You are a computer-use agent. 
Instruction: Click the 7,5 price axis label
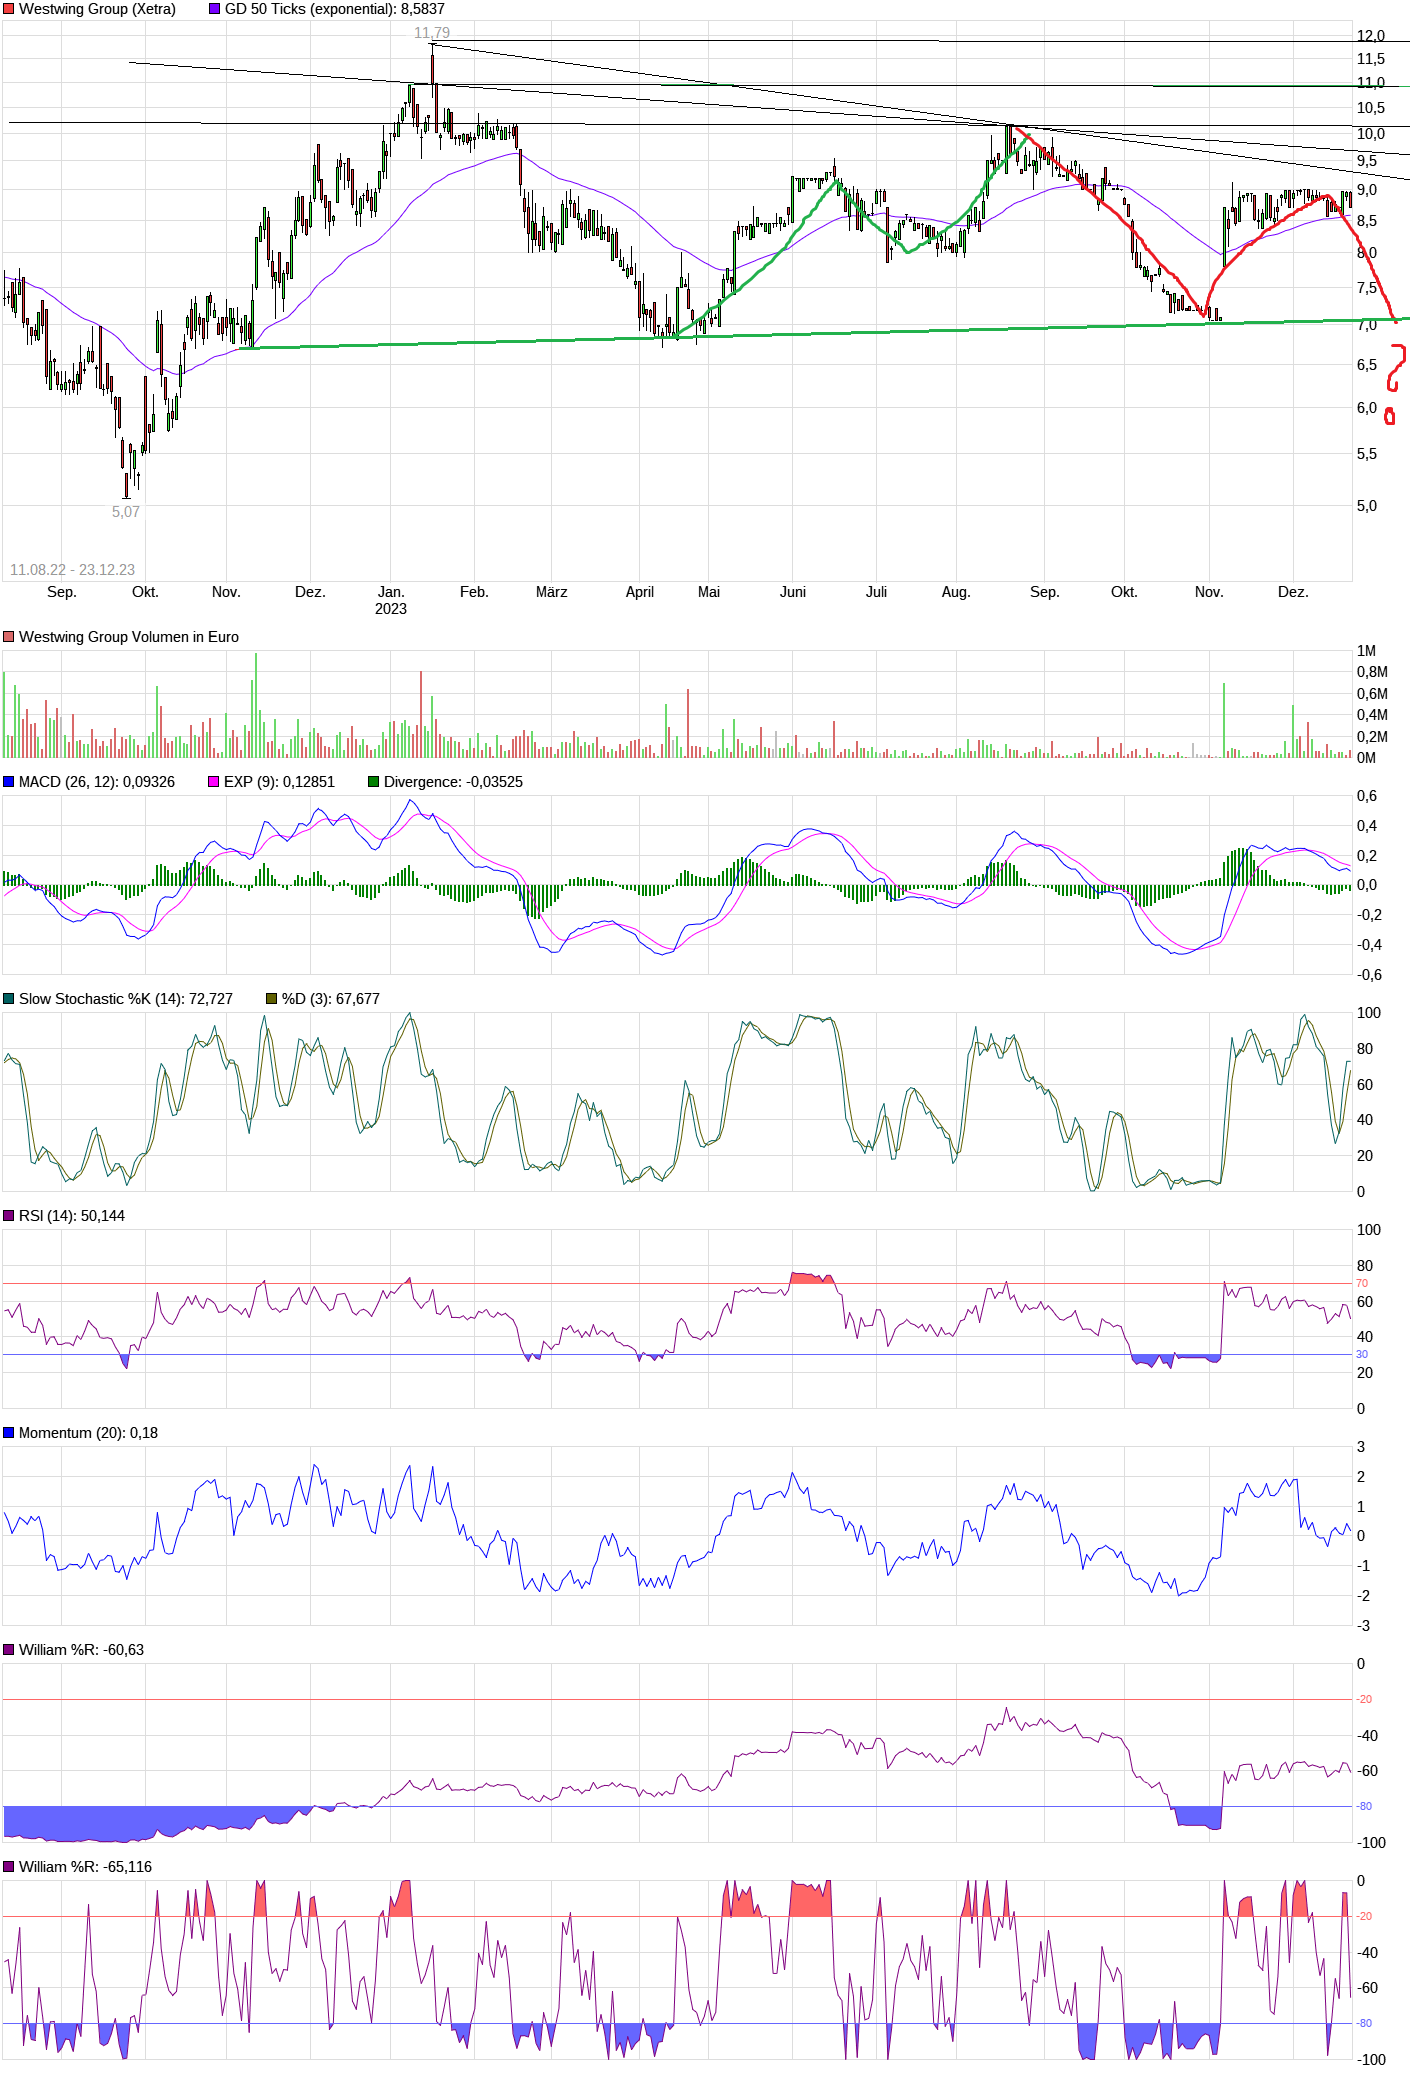(1367, 288)
